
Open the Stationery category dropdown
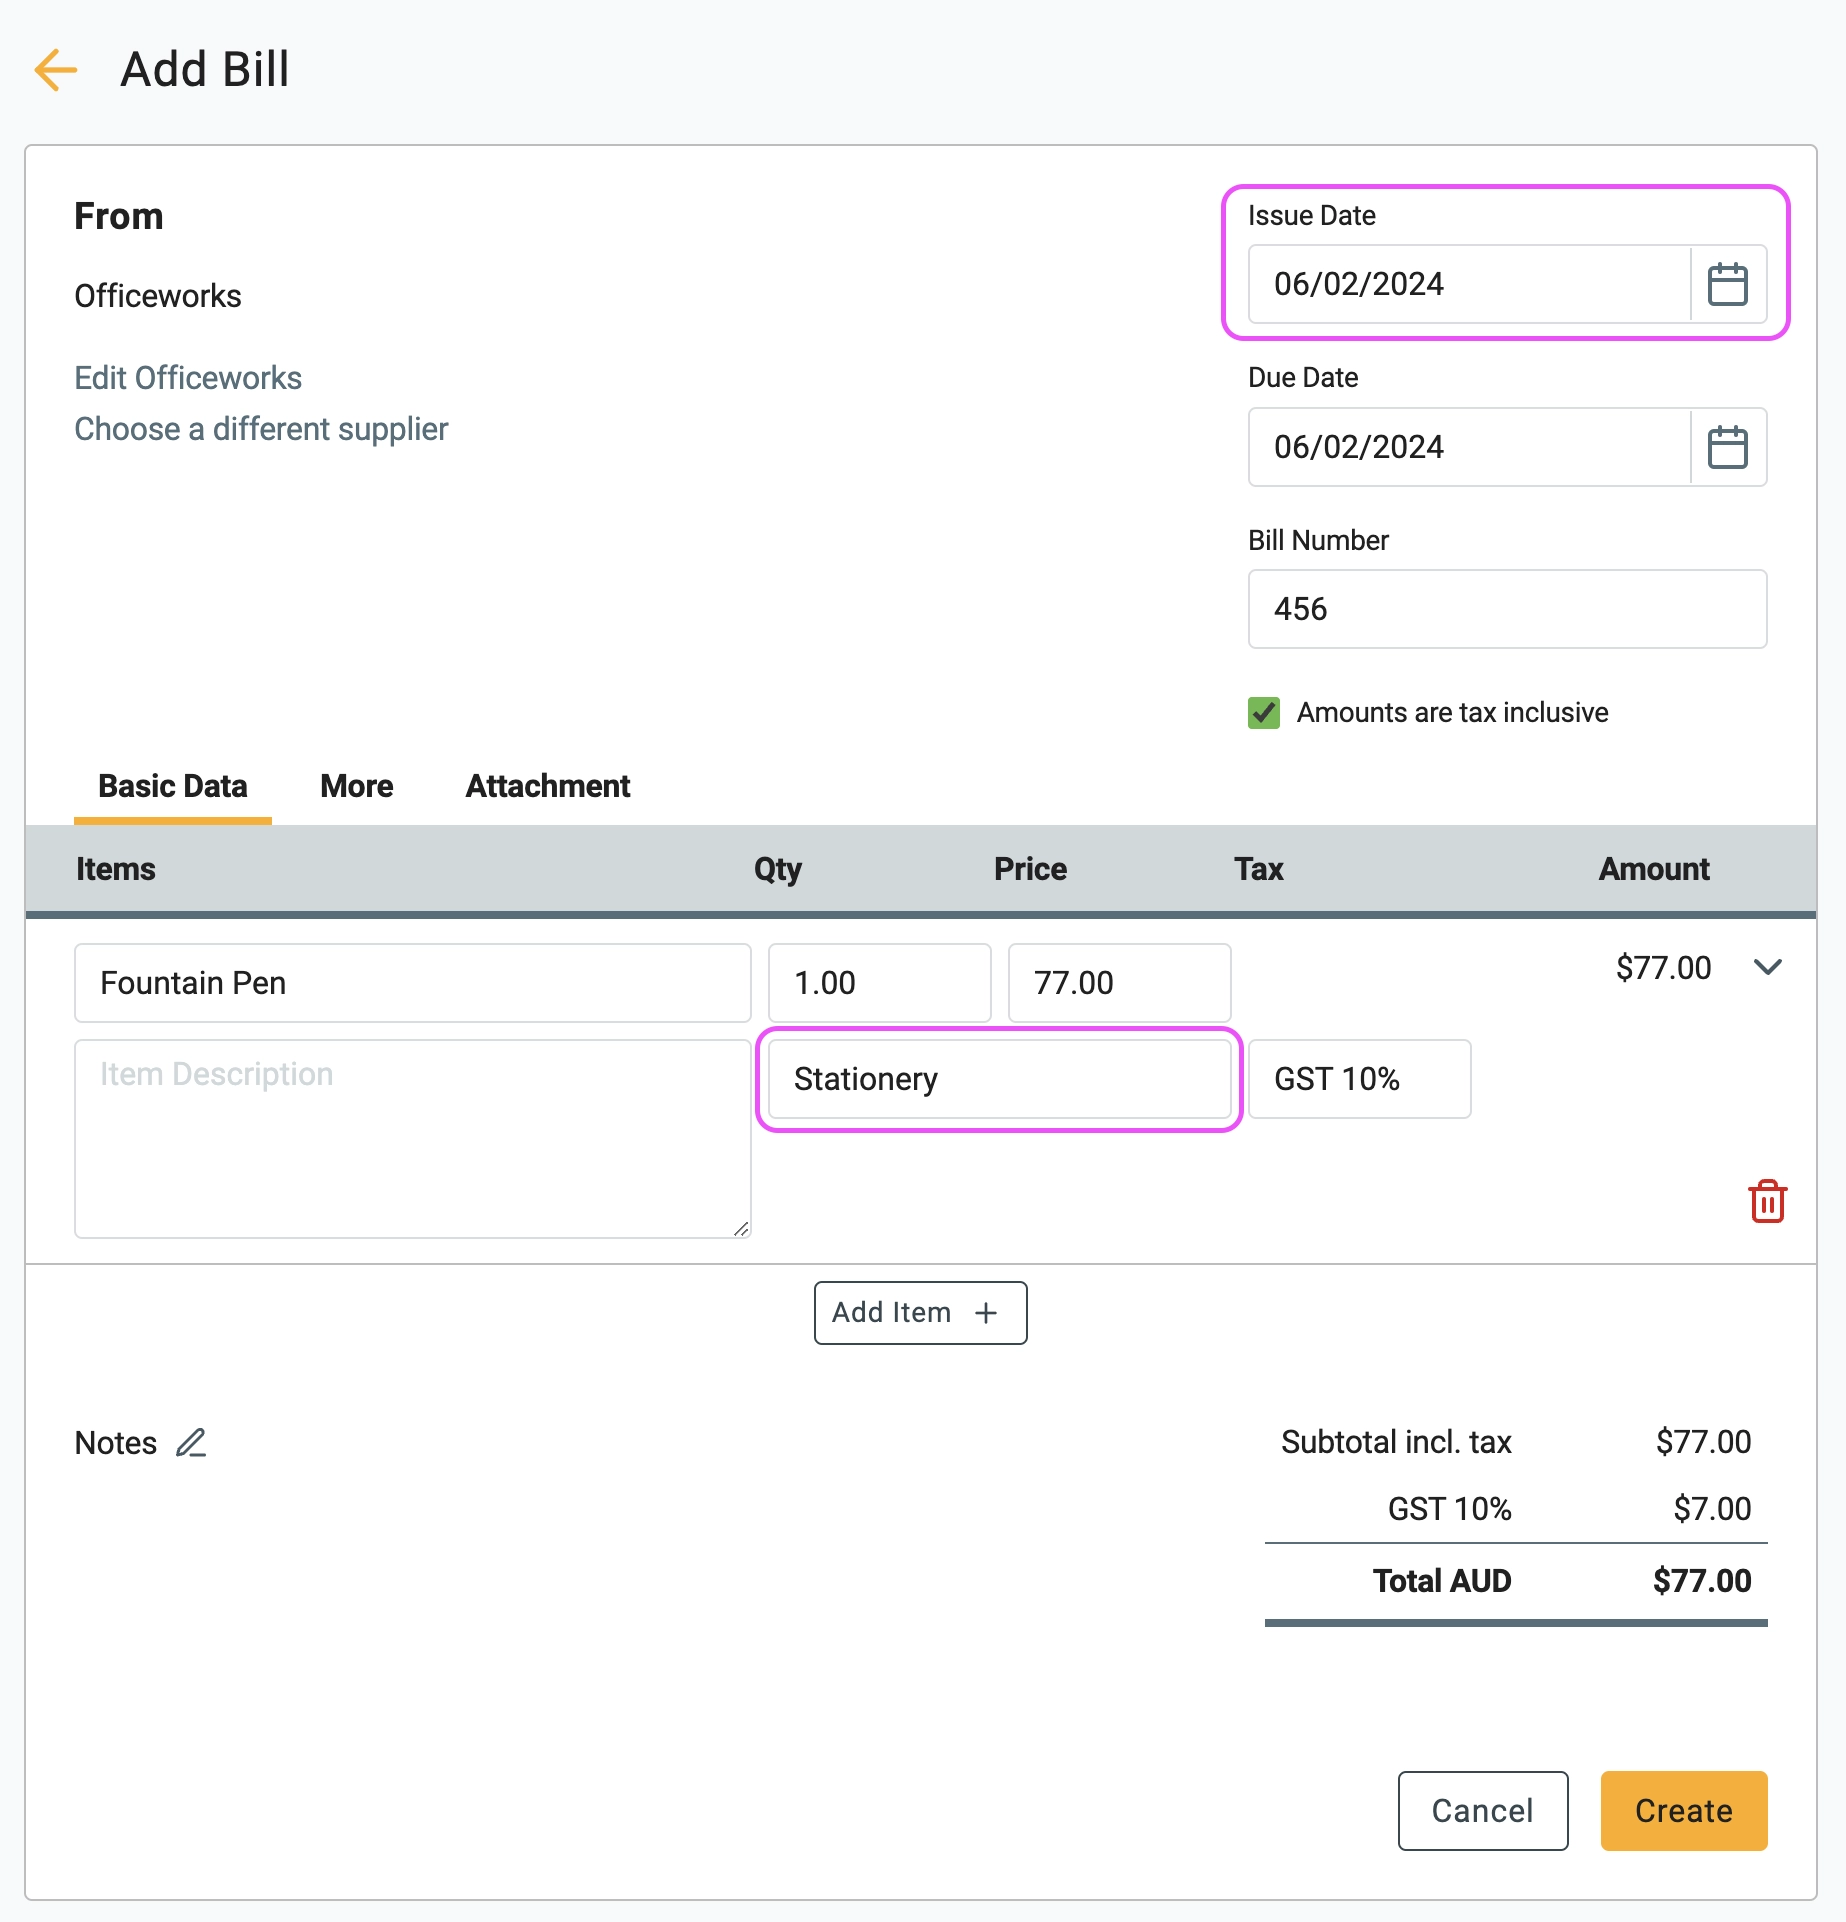pyautogui.click(x=999, y=1080)
